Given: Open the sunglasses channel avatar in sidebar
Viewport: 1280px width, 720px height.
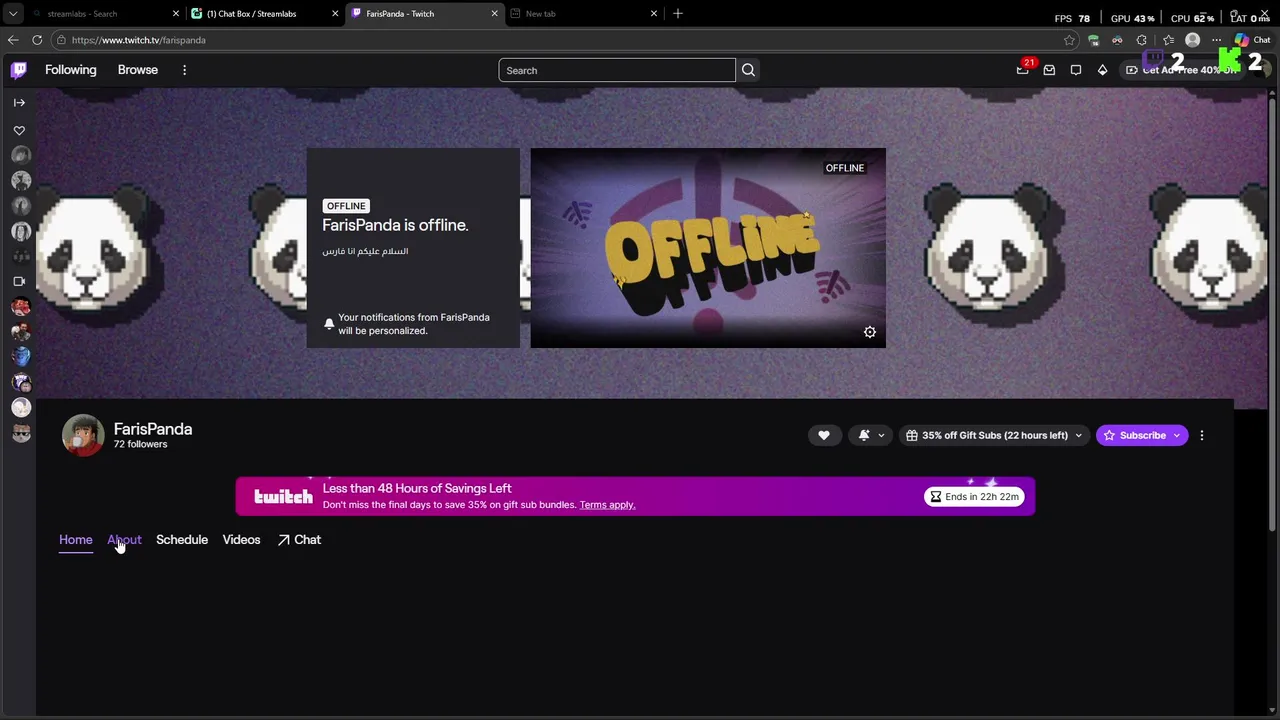Looking at the screenshot, I should (21, 432).
